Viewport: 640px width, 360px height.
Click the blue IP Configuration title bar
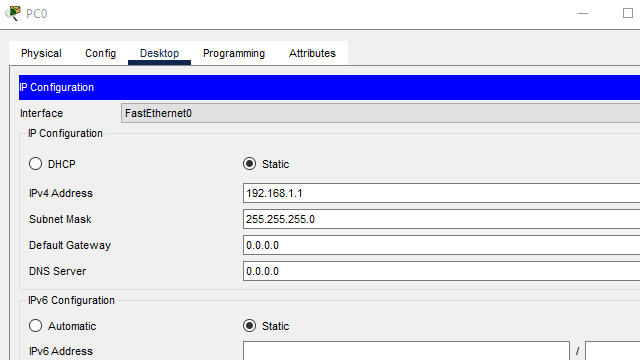(329, 87)
